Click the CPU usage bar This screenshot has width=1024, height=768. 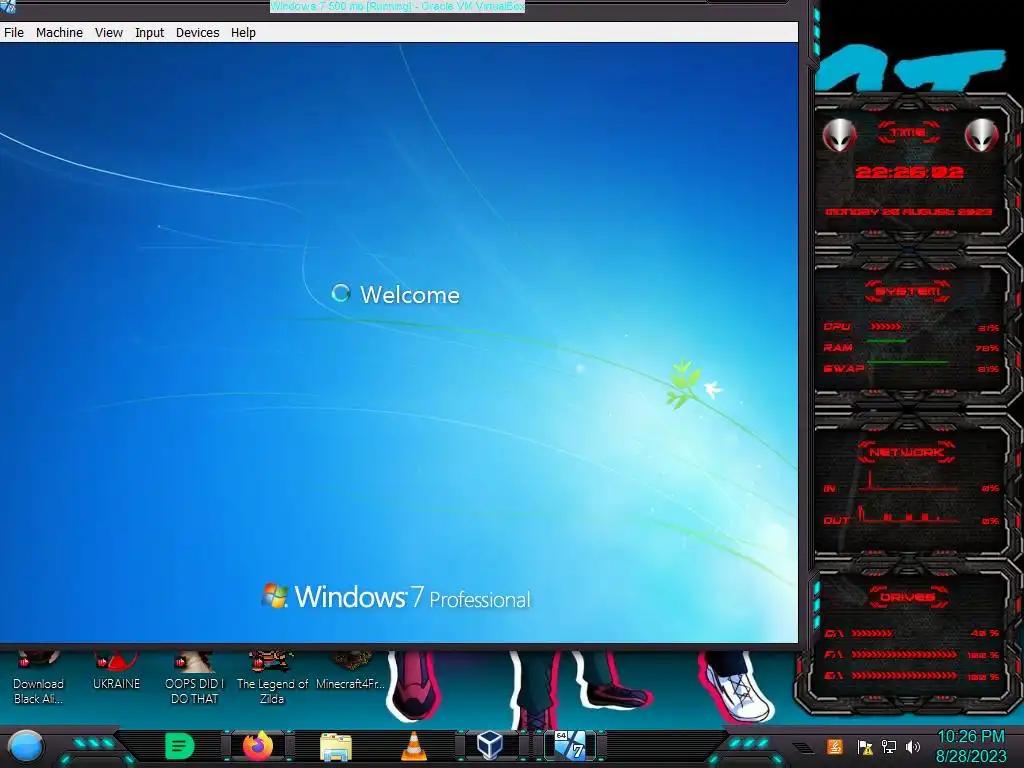886,327
